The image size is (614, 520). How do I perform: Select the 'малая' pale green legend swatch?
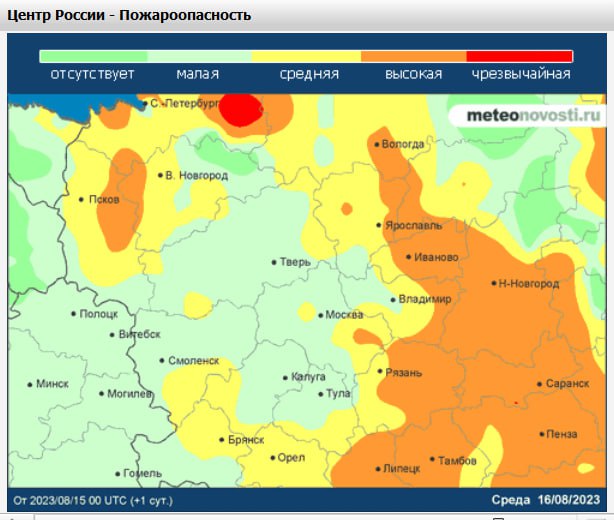(199, 56)
